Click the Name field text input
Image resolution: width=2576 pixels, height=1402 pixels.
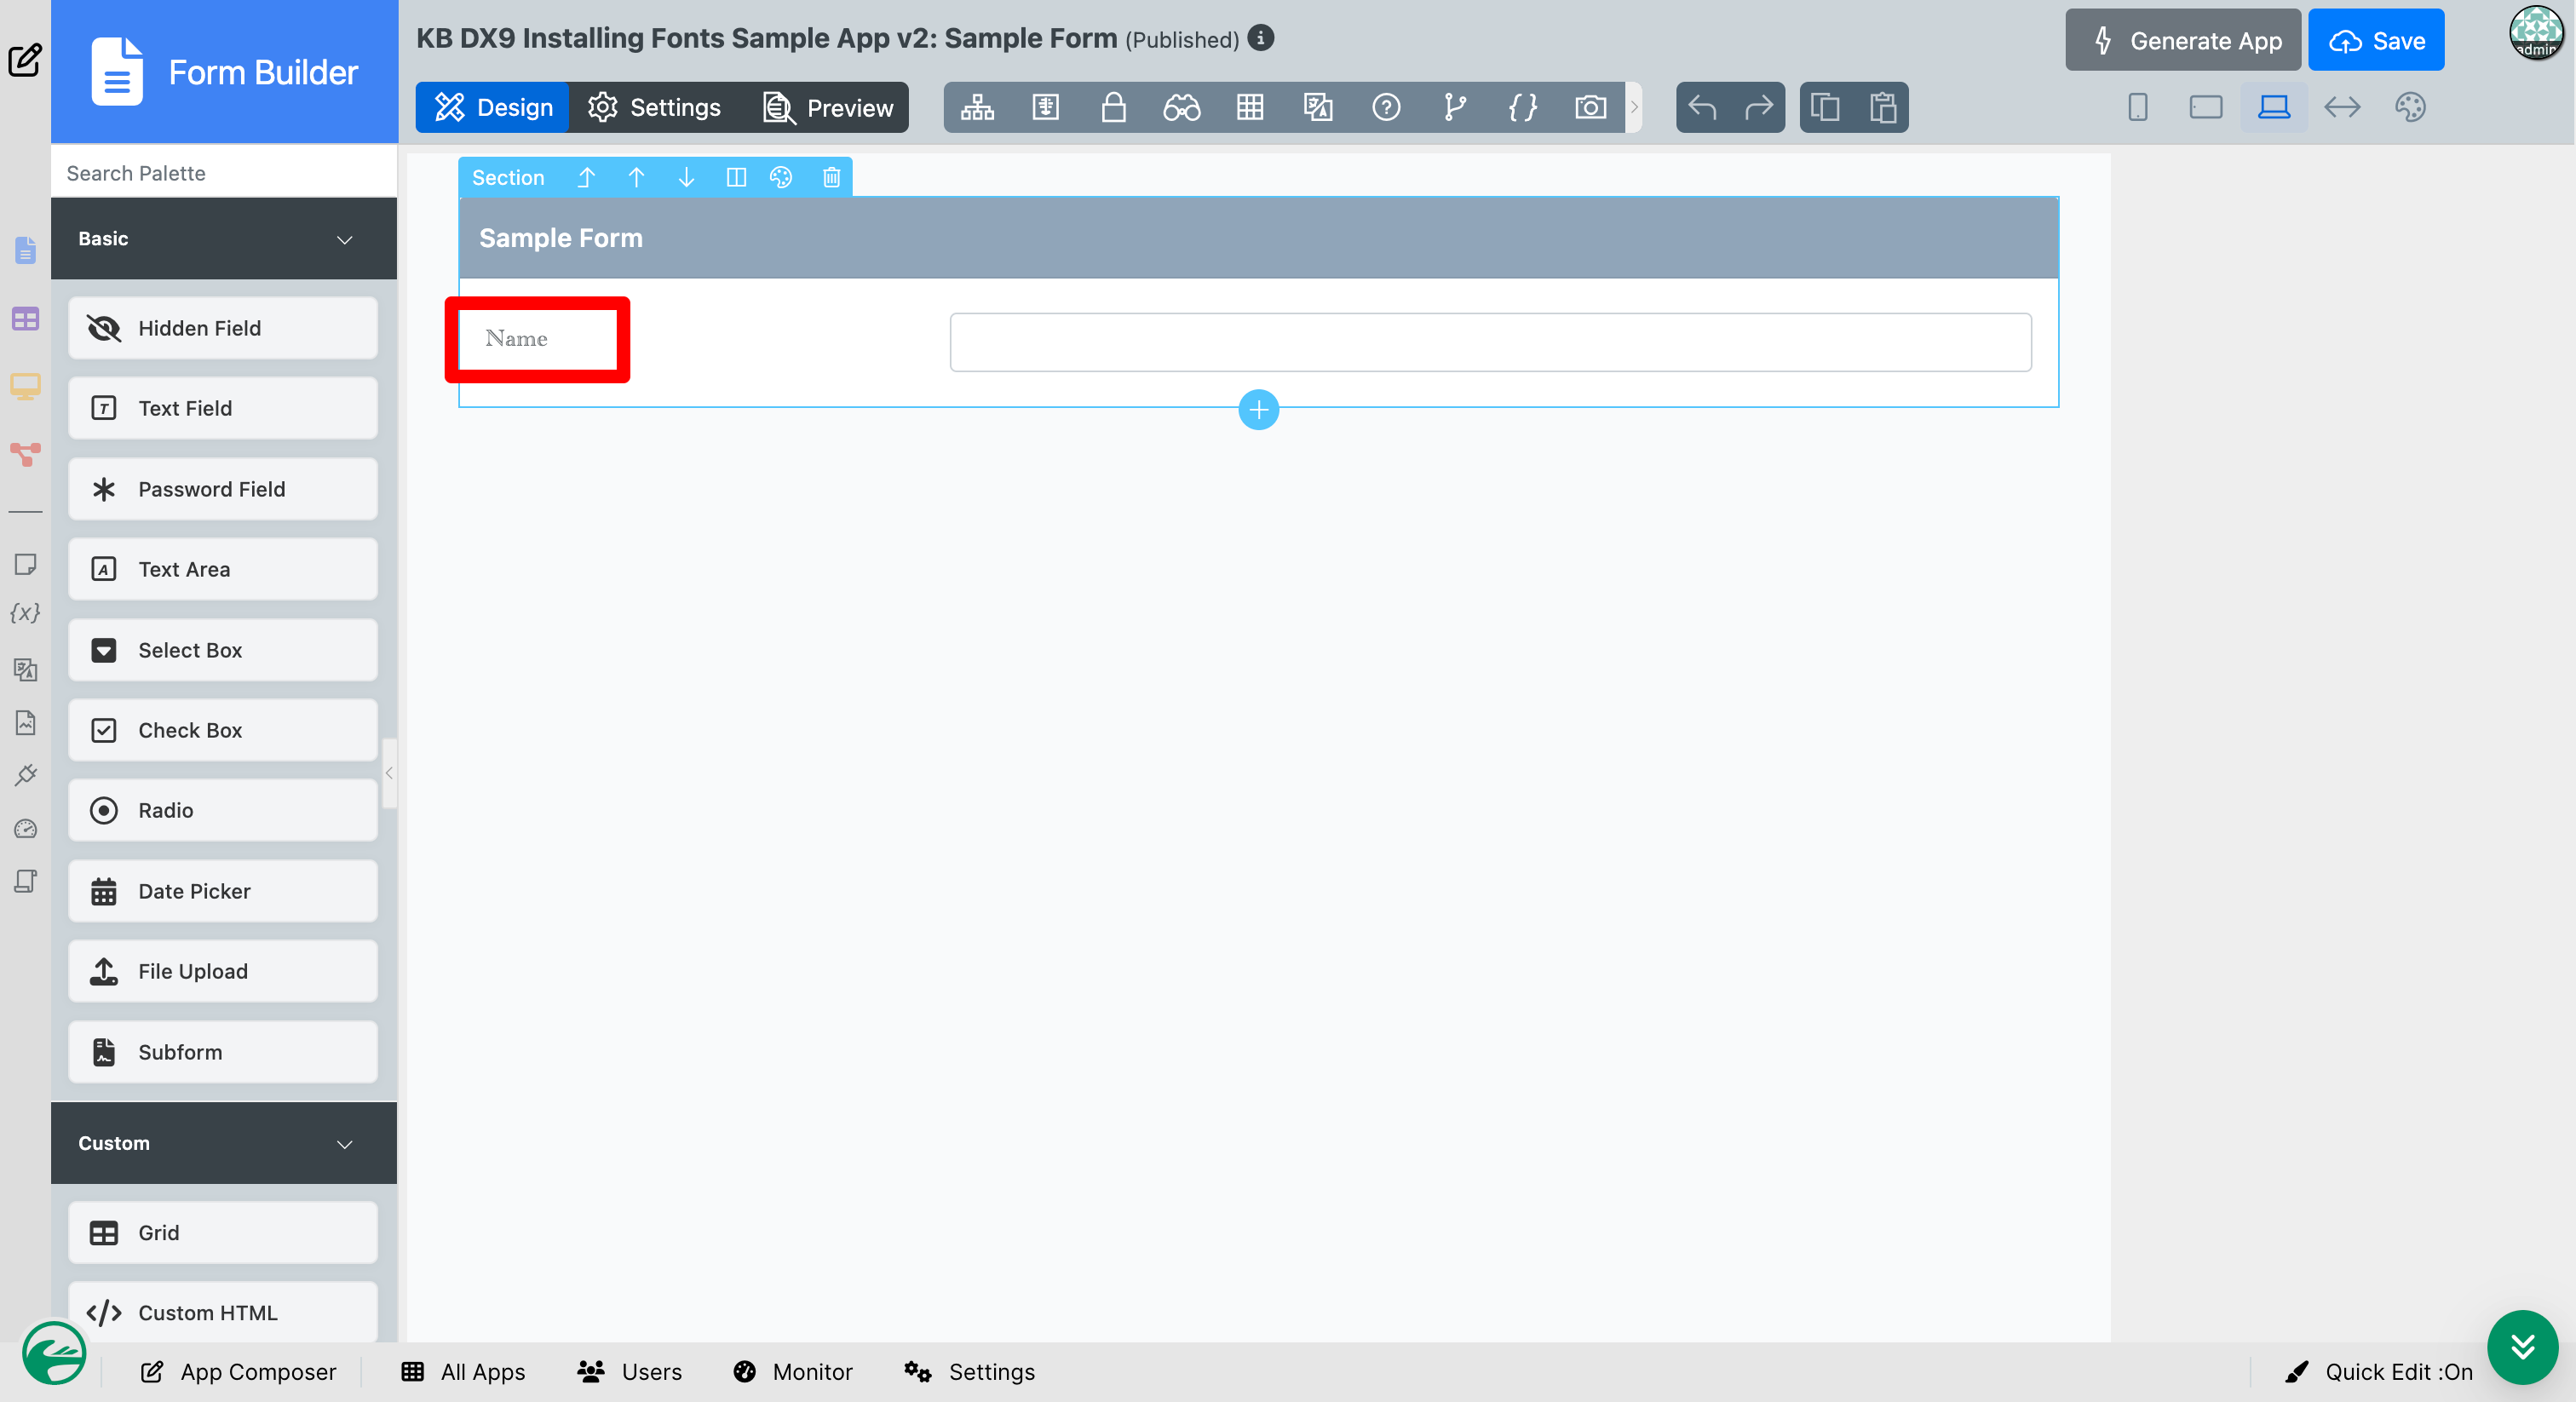click(1490, 342)
